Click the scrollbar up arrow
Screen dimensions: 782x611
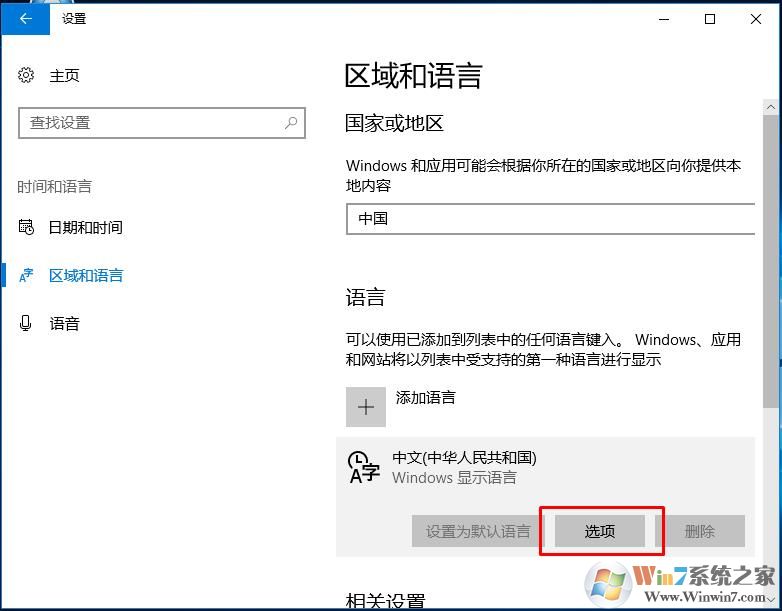pyautogui.click(x=771, y=107)
